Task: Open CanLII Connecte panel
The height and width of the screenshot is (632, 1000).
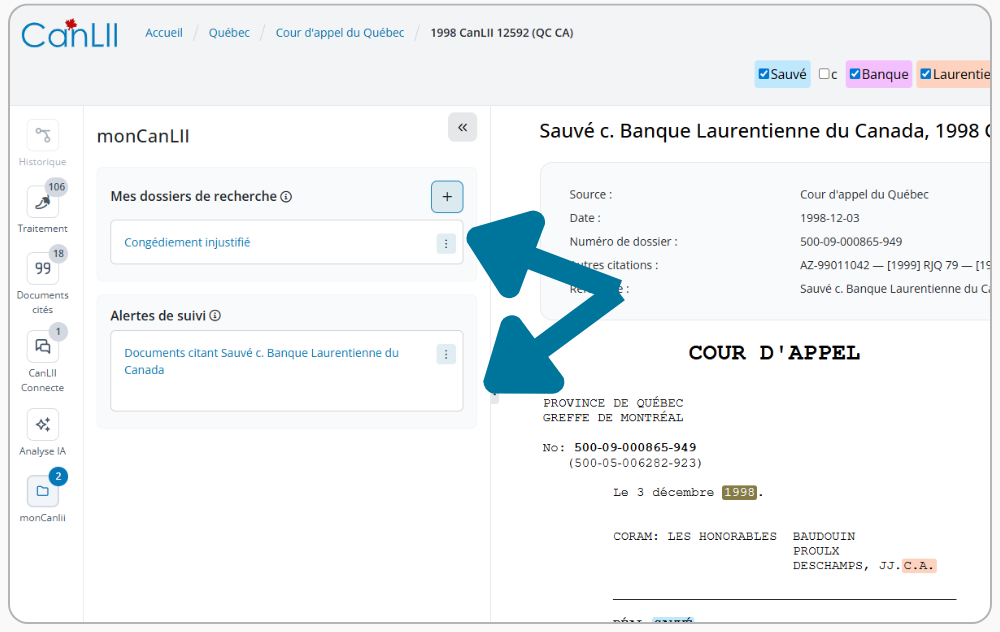Action: point(42,347)
